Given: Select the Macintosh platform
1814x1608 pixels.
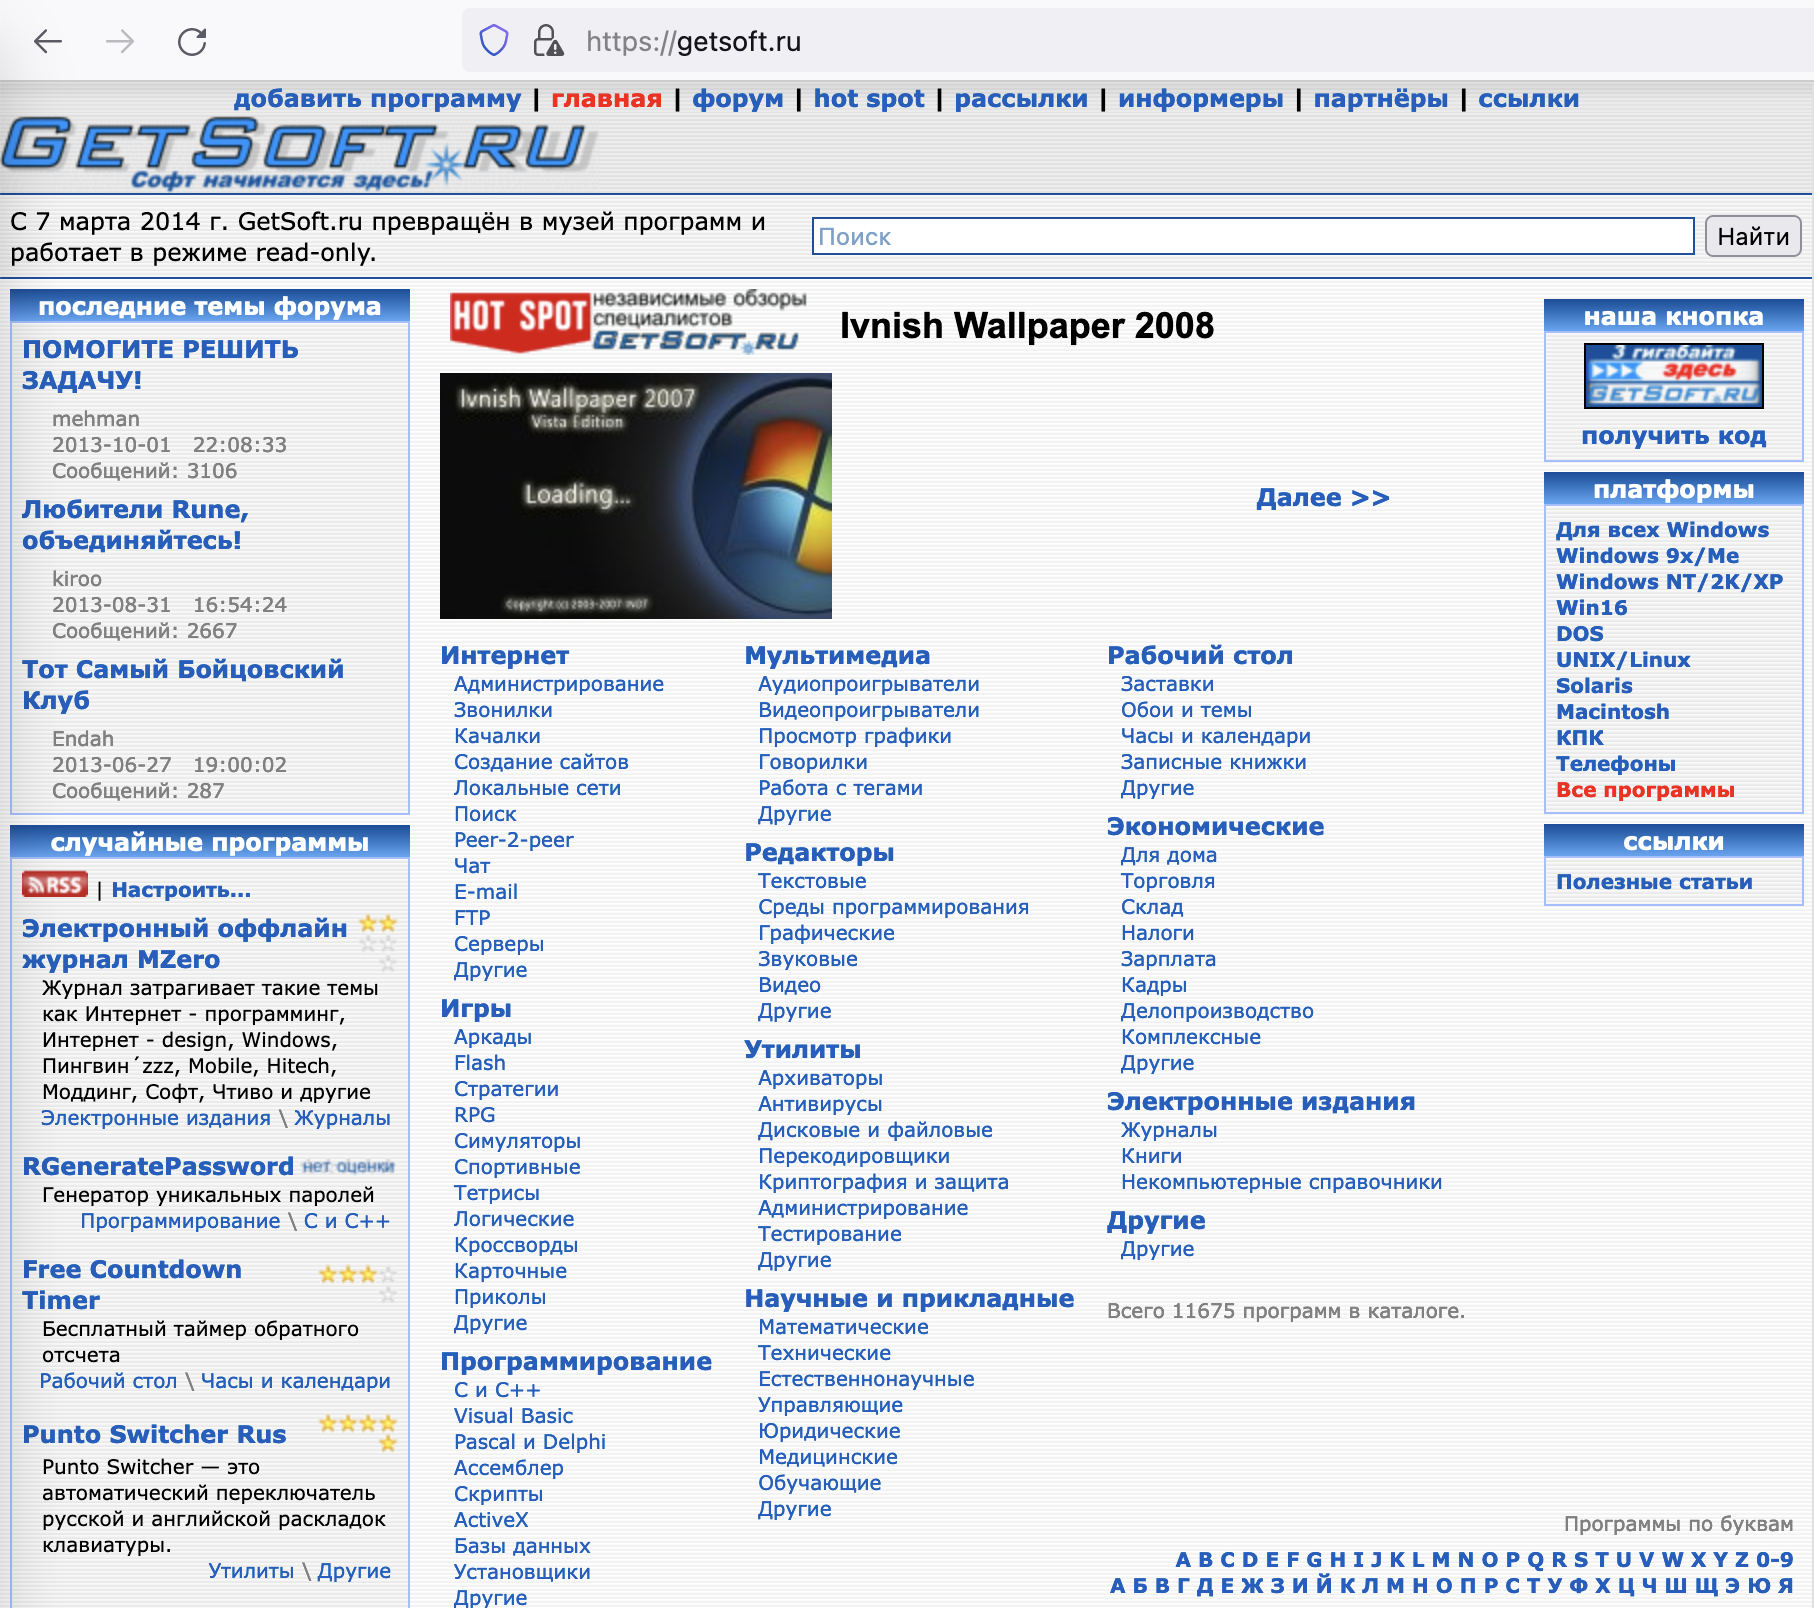Looking at the screenshot, I should pos(1612,712).
